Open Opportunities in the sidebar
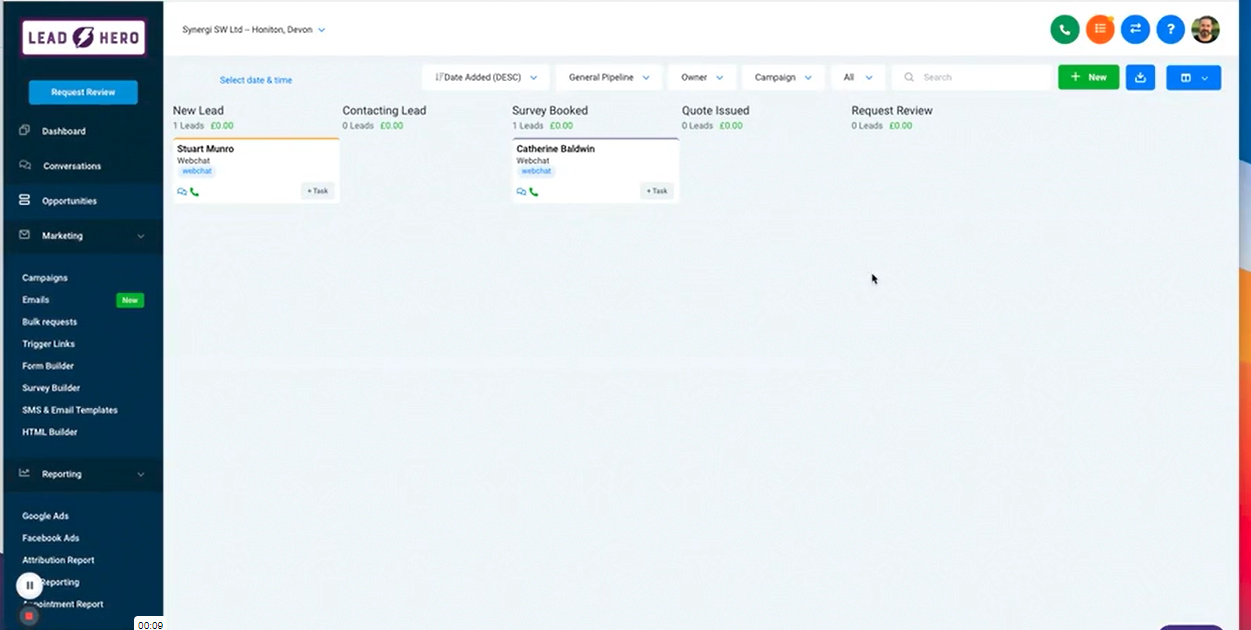Image resolution: width=1251 pixels, height=630 pixels. pyautogui.click(x=69, y=201)
